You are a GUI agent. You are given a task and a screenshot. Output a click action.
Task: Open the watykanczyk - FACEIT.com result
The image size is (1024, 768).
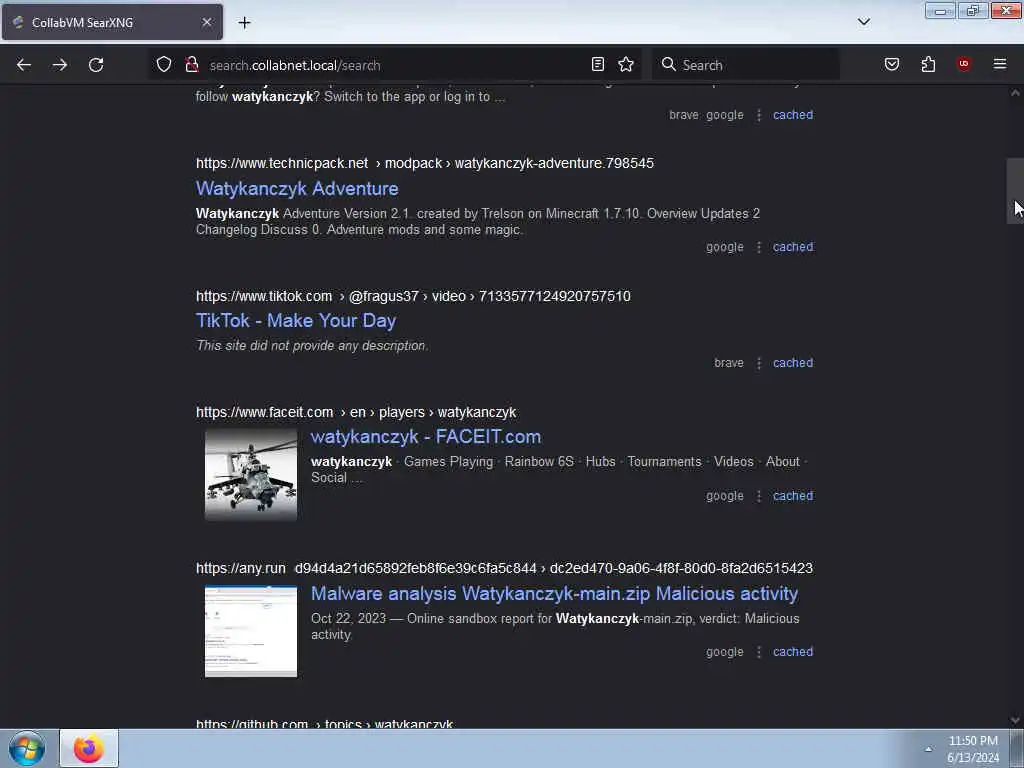pyautogui.click(x=426, y=437)
